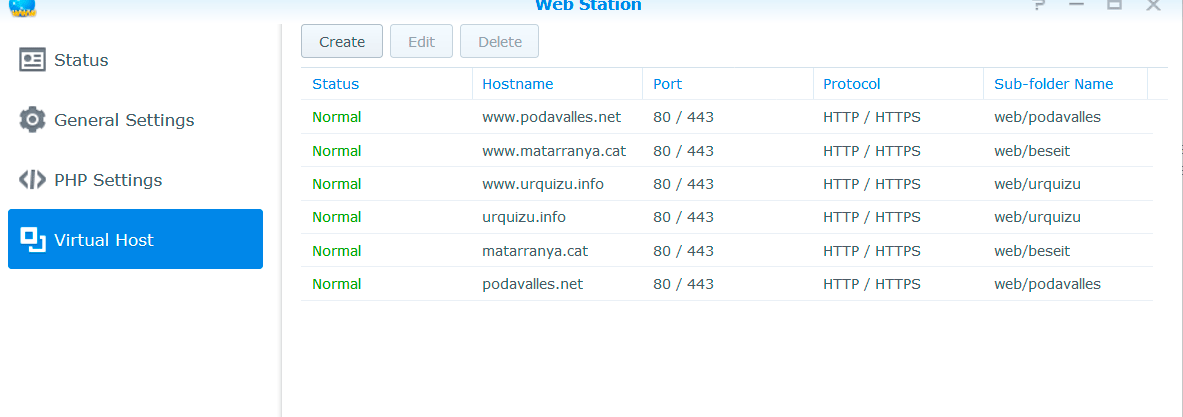Sort by the Protocol column header
Viewport: 1183px width, 417px height.
click(851, 84)
